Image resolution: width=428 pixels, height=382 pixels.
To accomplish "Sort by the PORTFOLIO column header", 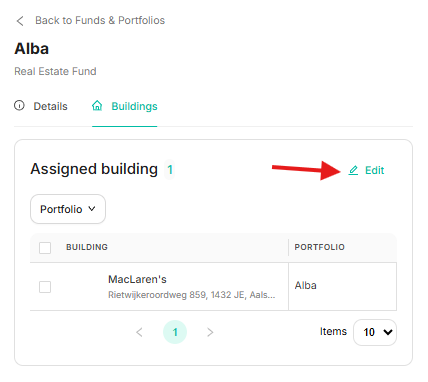I will [x=320, y=247].
